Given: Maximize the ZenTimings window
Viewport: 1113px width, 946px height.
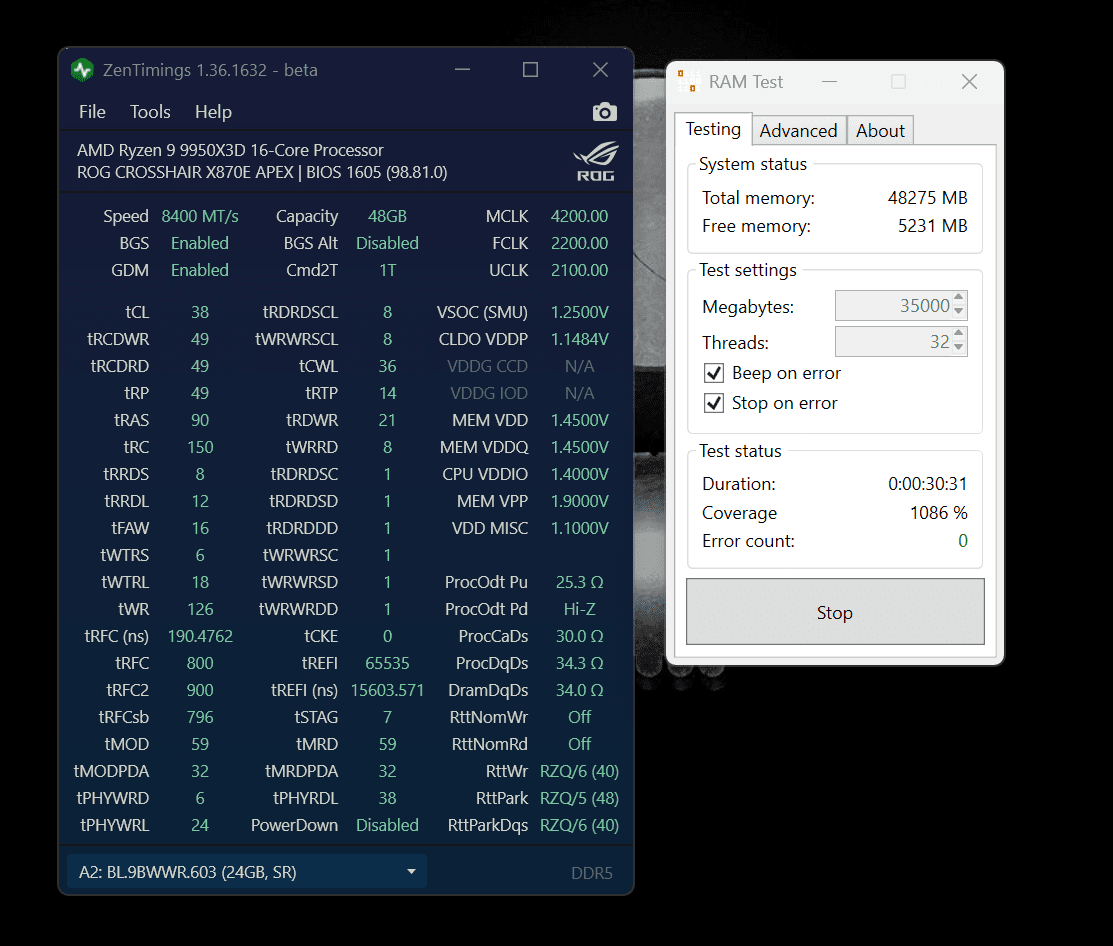Looking at the screenshot, I should coord(530,70).
